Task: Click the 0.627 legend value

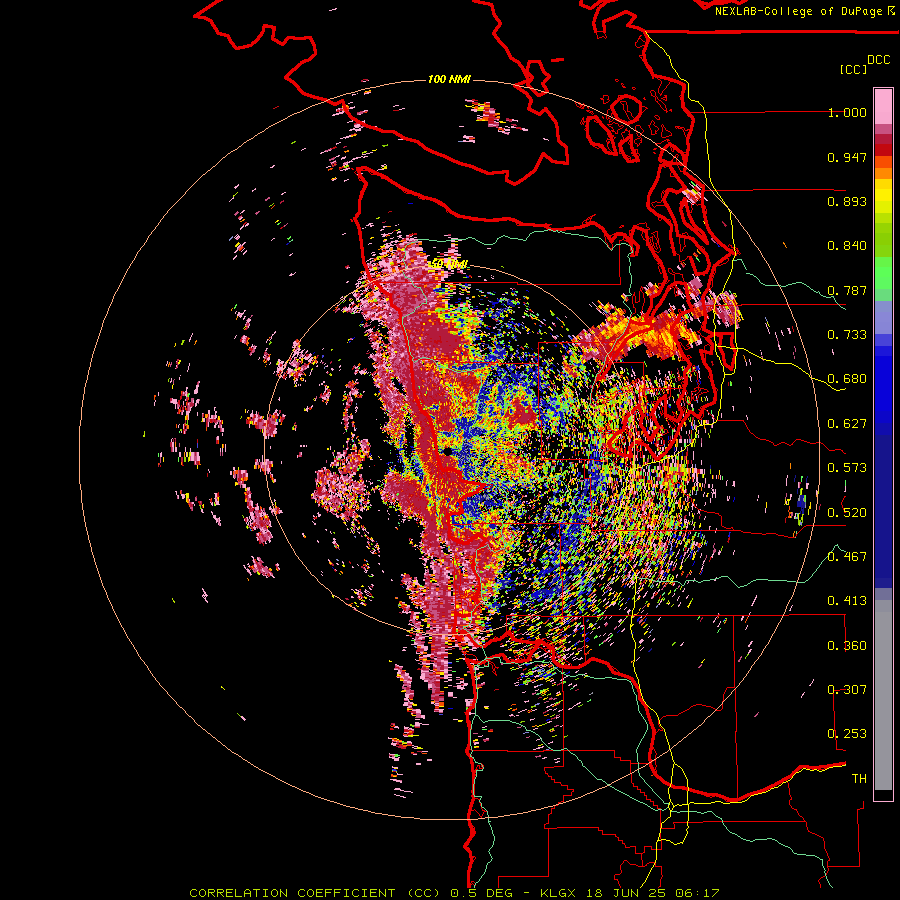Action: point(847,424)
